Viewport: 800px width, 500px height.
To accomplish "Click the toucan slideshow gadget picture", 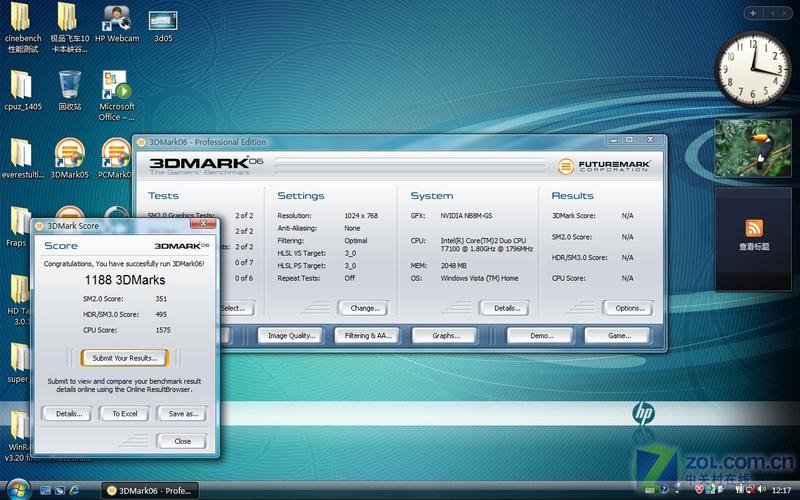I will coord(753,148).
